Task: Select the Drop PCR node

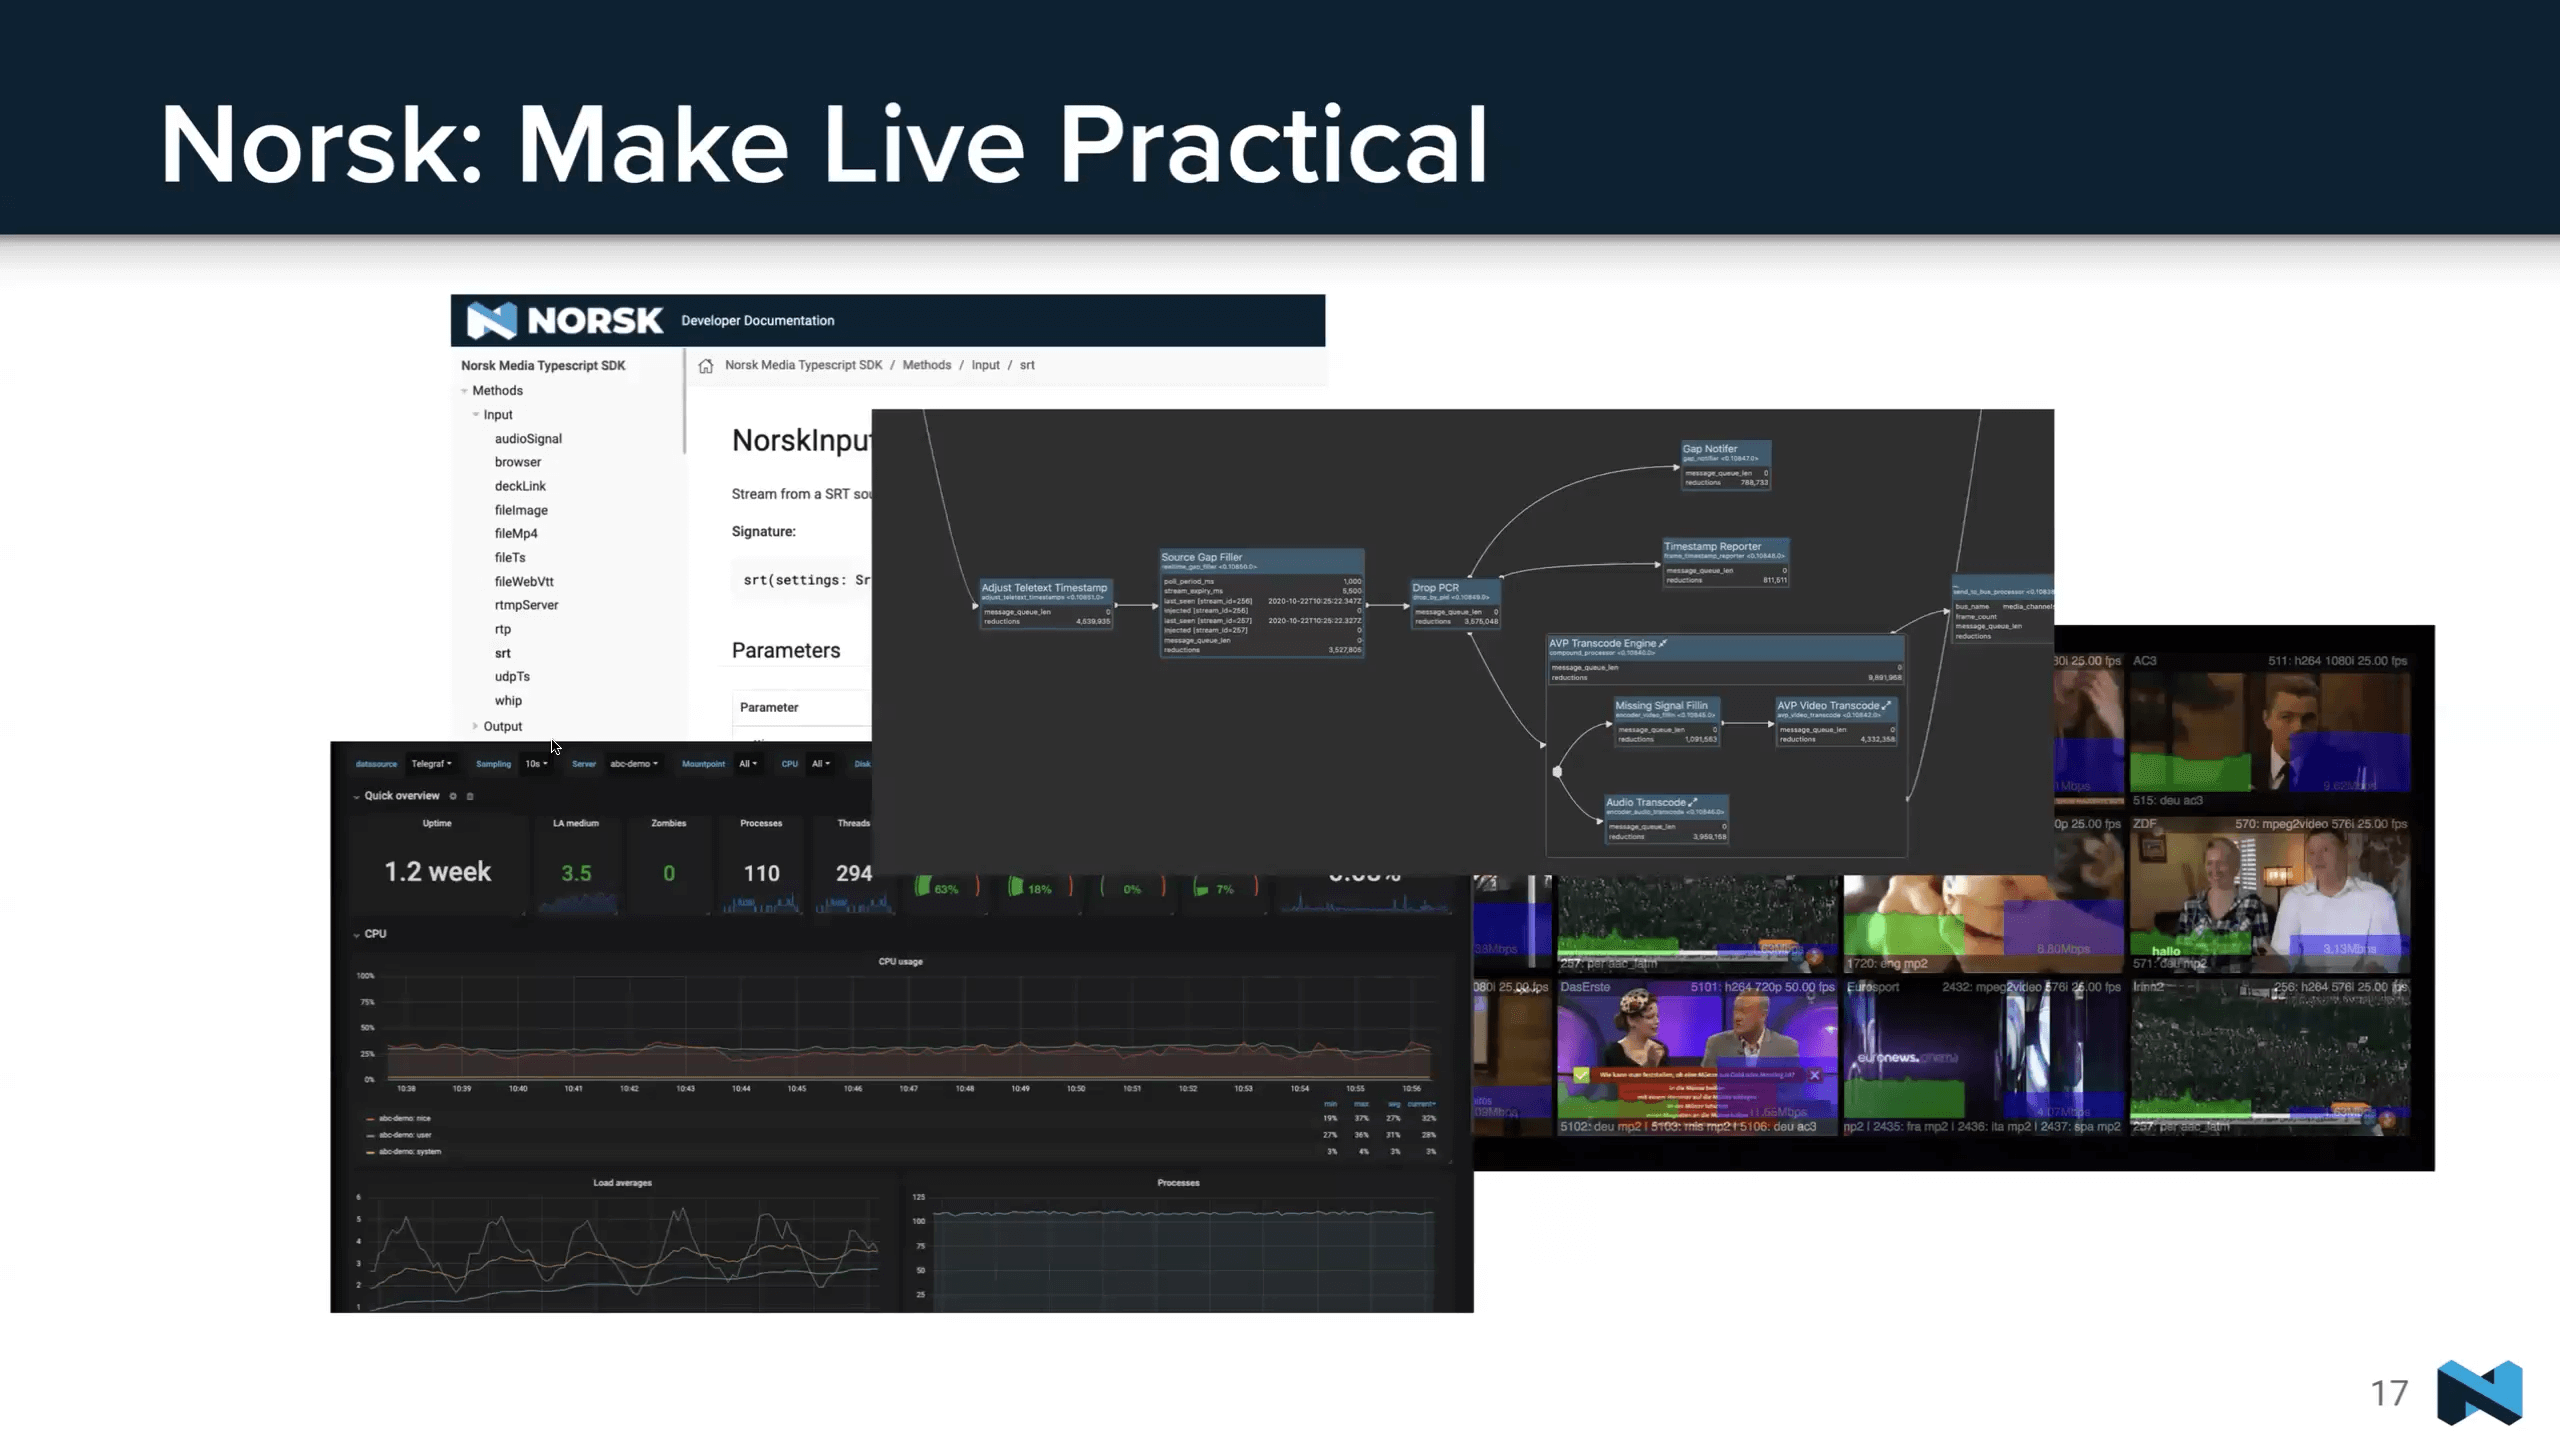Action: (x=1455, y=604)
